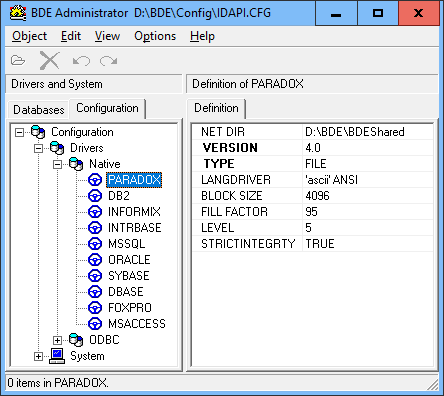
Task: Expand the System tree node
Action: (x=38, y=356)
